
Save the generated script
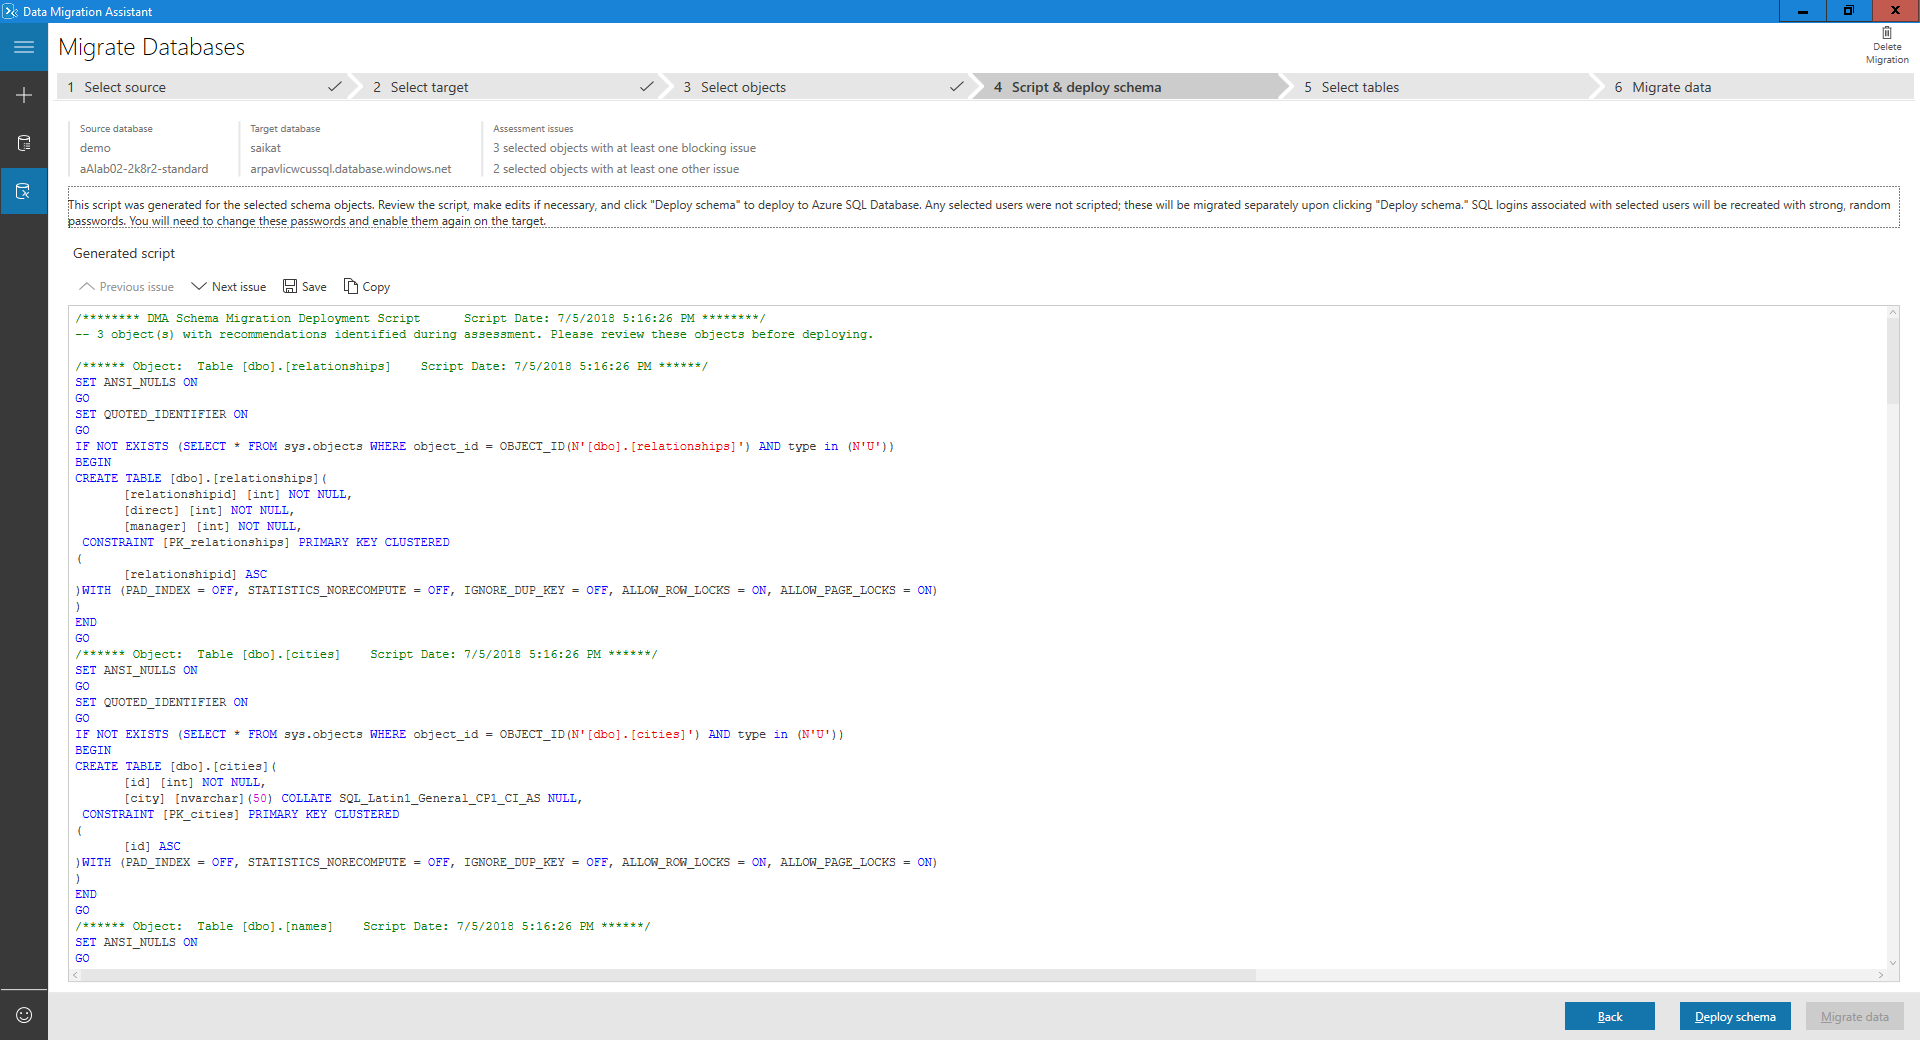click(x=305, y=286)
